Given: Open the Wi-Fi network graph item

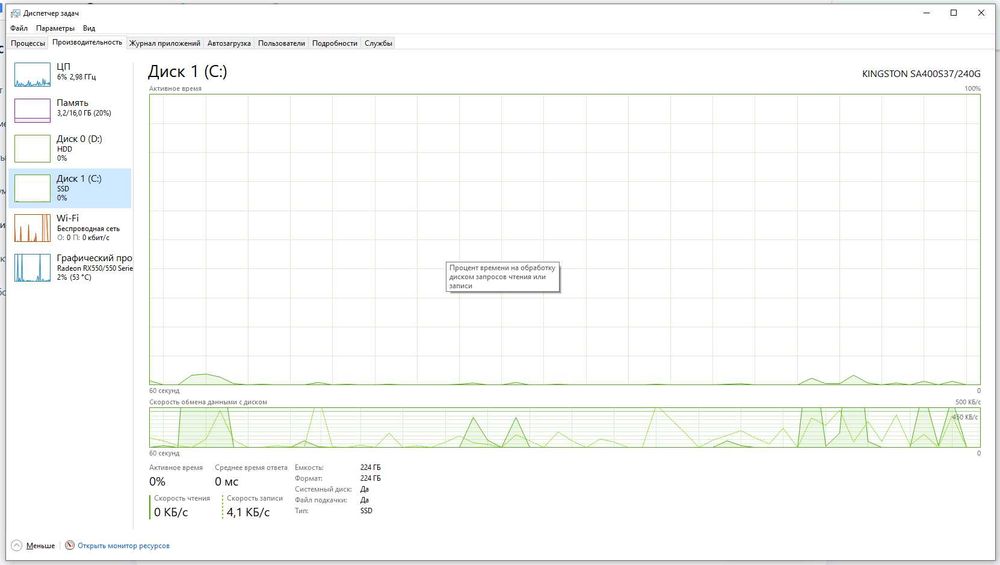Looking at the screenshot, I should click(x=70, y=228).
